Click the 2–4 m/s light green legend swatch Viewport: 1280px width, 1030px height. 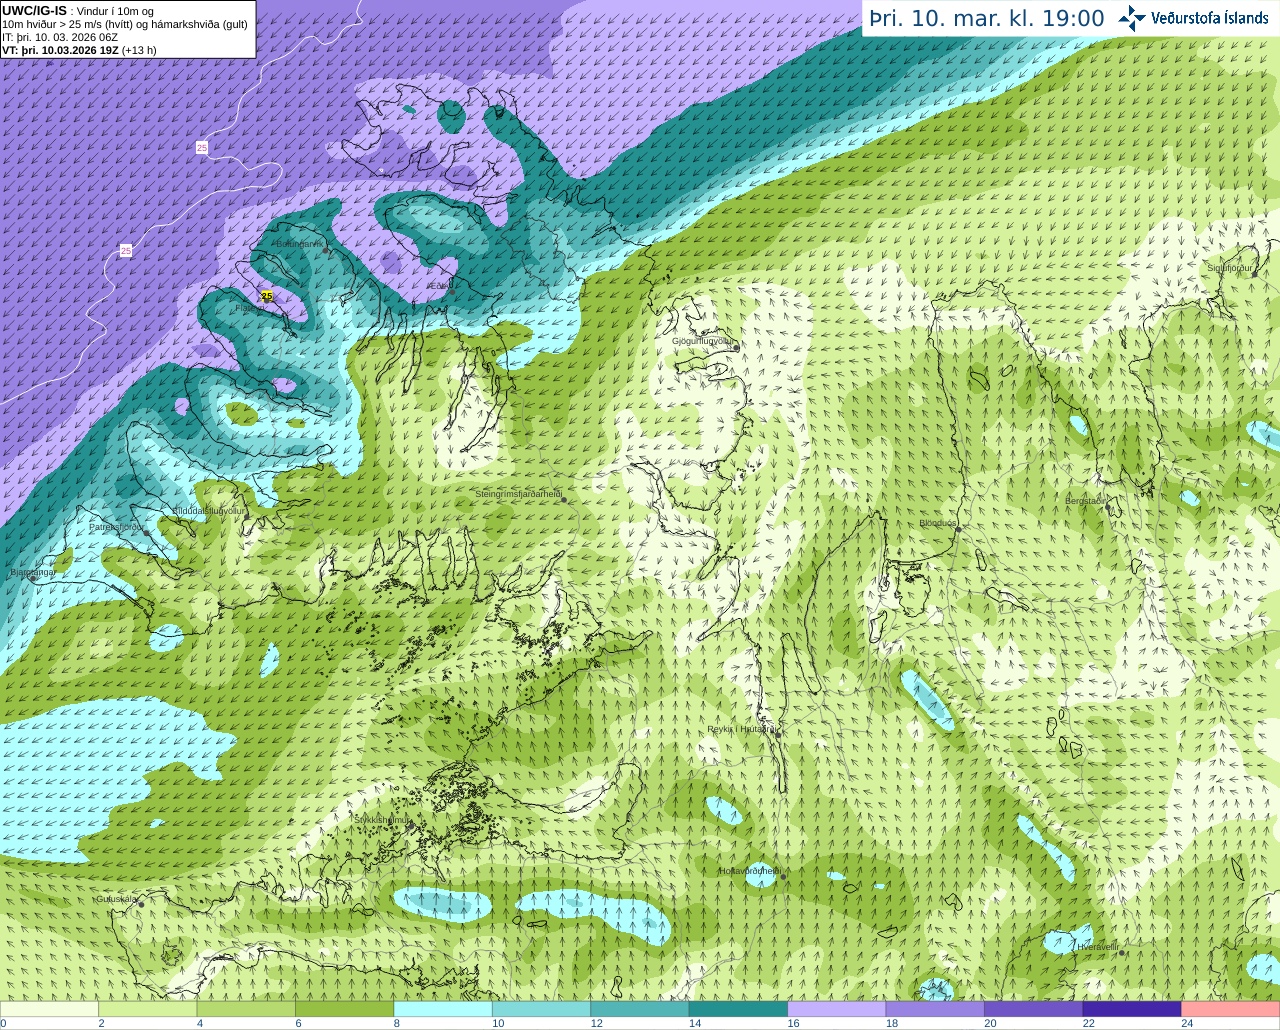click(x=147, y=1009)
